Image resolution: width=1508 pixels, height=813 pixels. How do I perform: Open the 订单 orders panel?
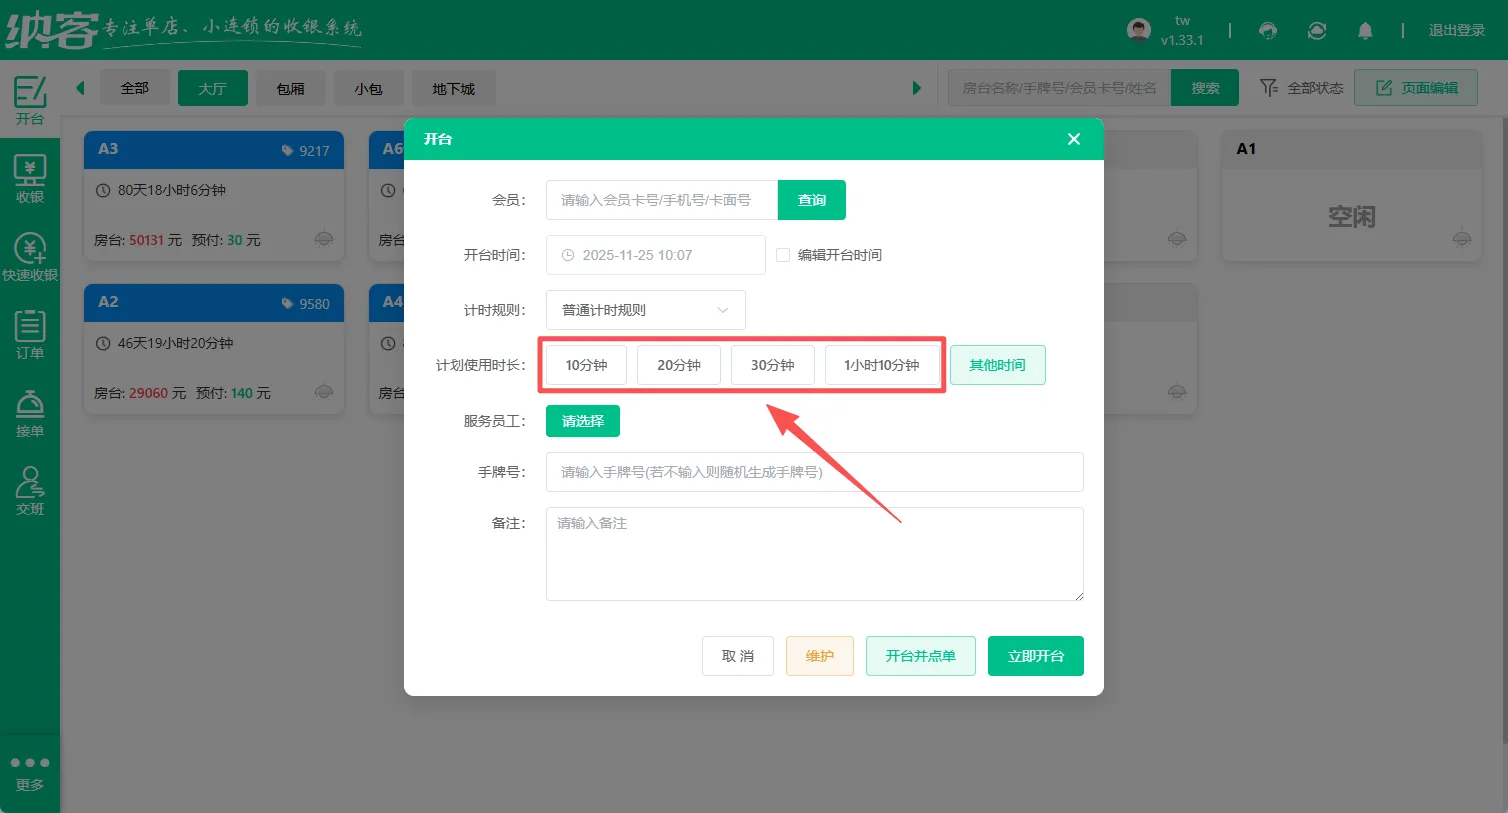30,335
